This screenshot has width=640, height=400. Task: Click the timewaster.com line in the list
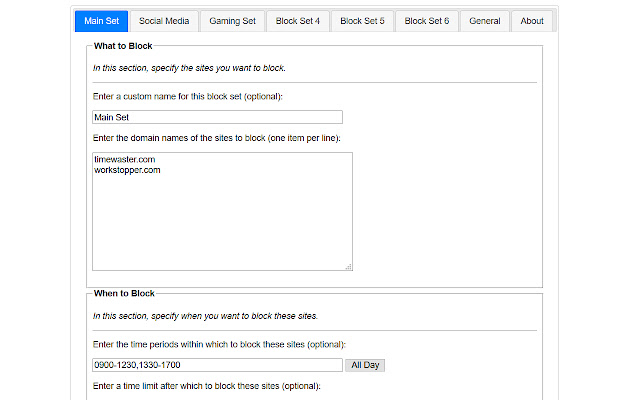(x=125, y=159)
